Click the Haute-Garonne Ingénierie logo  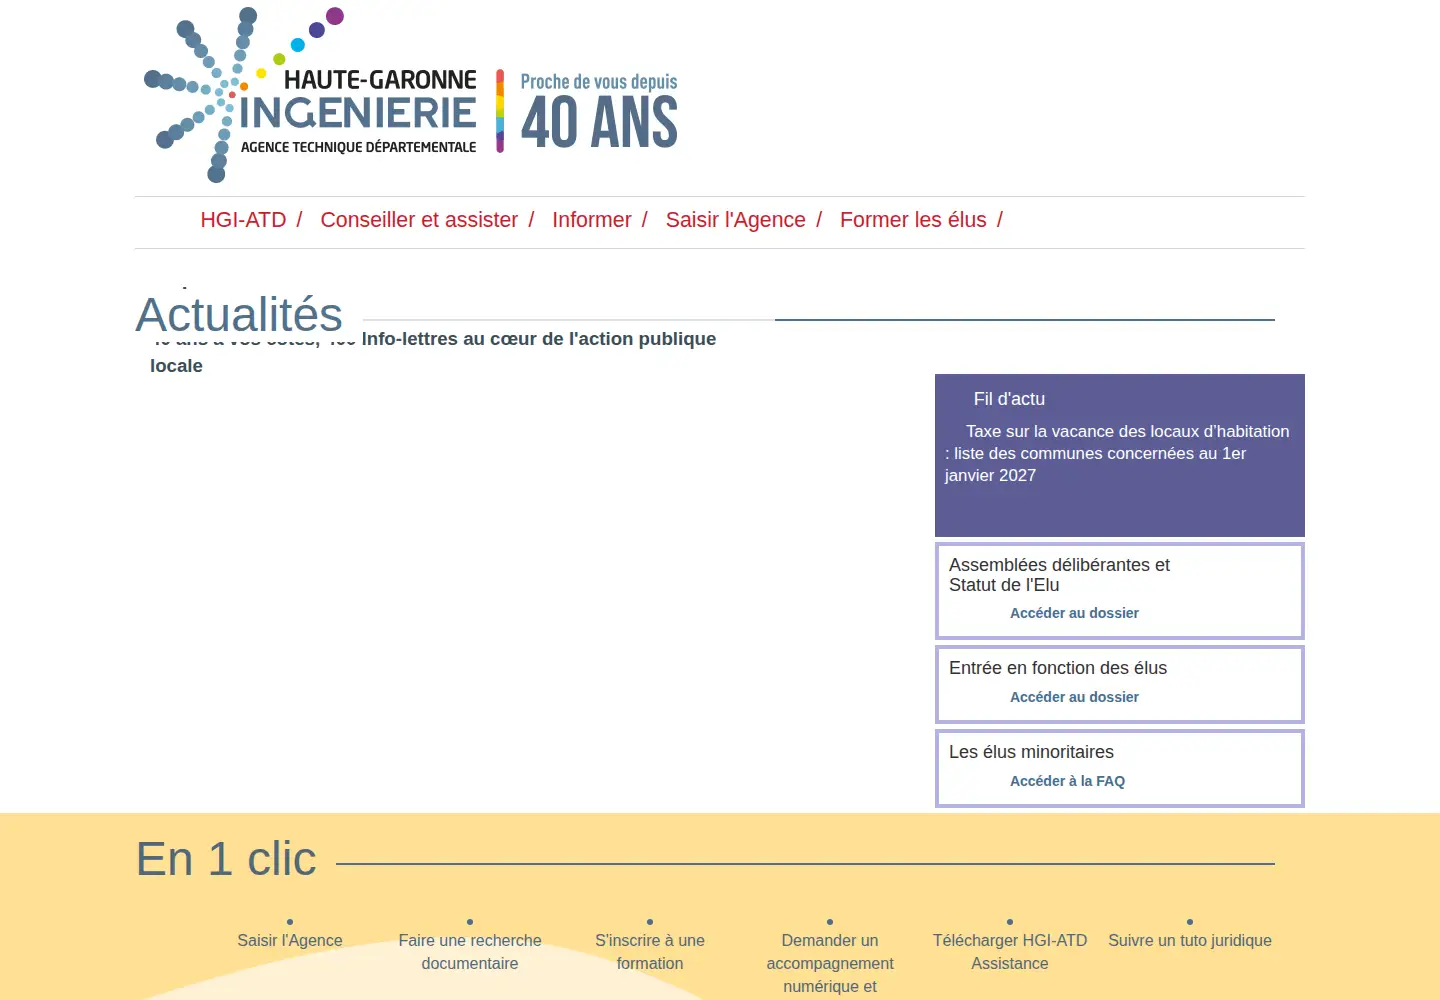point(411,95)
